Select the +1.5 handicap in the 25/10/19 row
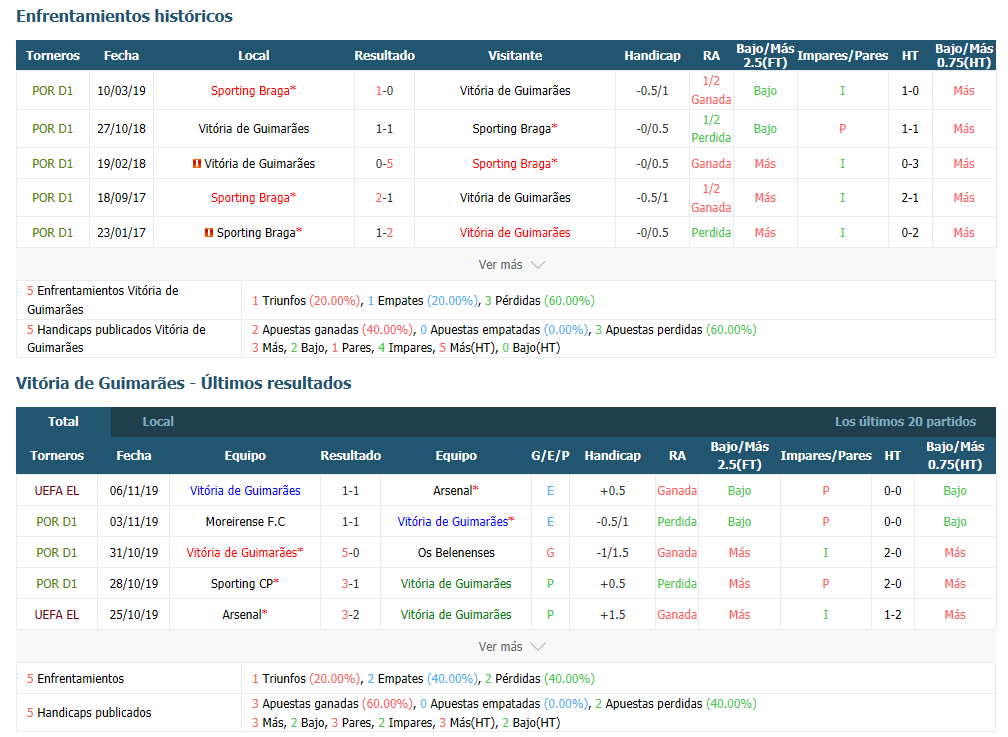The image size is (1008, 737). [x=613, y=615]
